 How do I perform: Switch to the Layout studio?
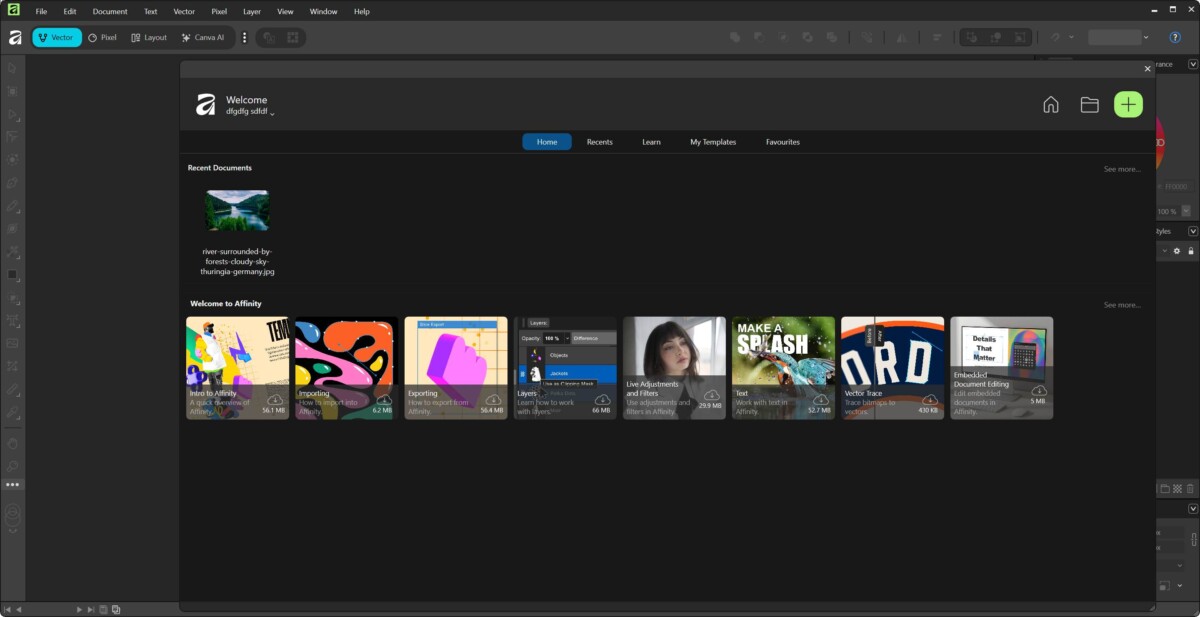pos(149,37)
